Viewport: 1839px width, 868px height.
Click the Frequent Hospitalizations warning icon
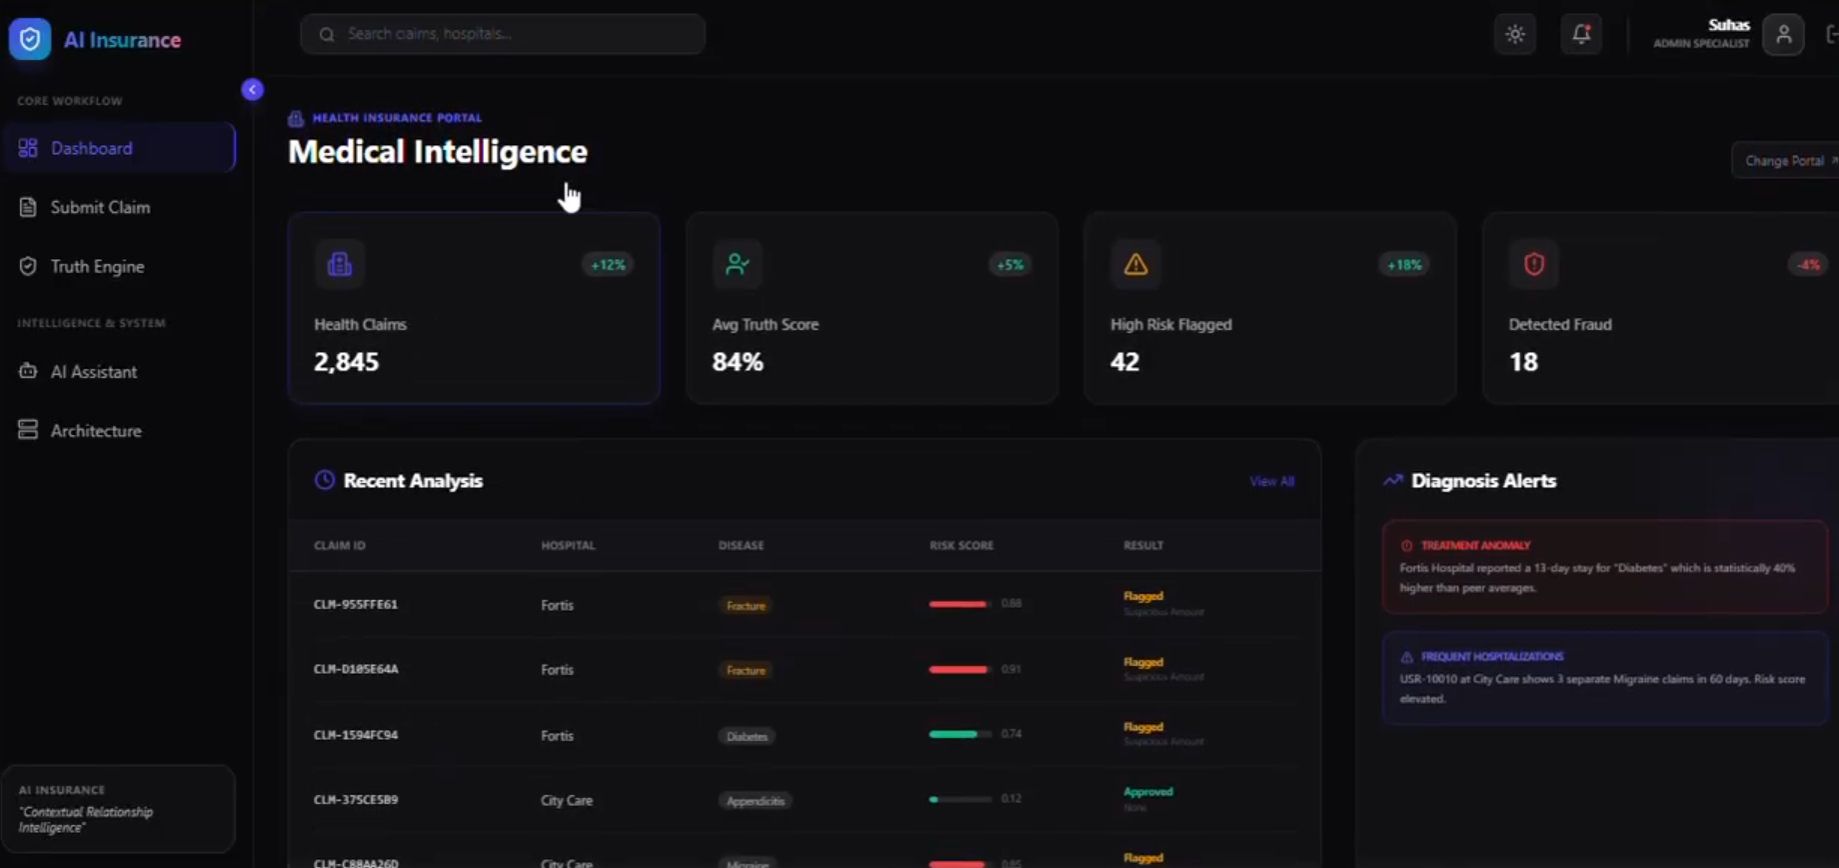pyautogui.click(x=1407, y=657)
